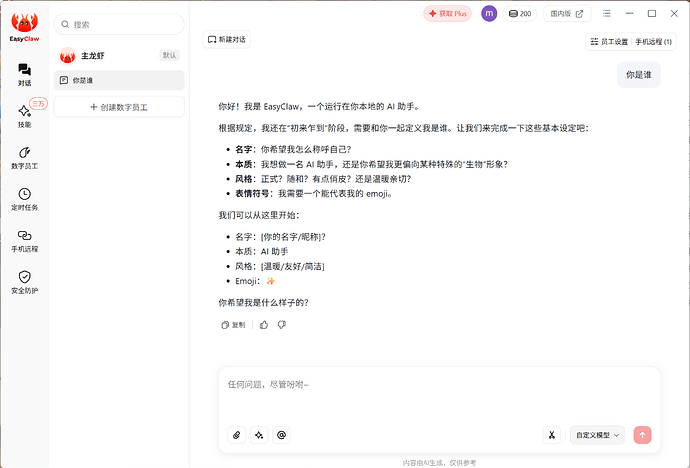The height and width of the screenshot is (468, 690).
Task: Open the 定时任务 scheduled tasks section
Action: click(x=24, y=199)
